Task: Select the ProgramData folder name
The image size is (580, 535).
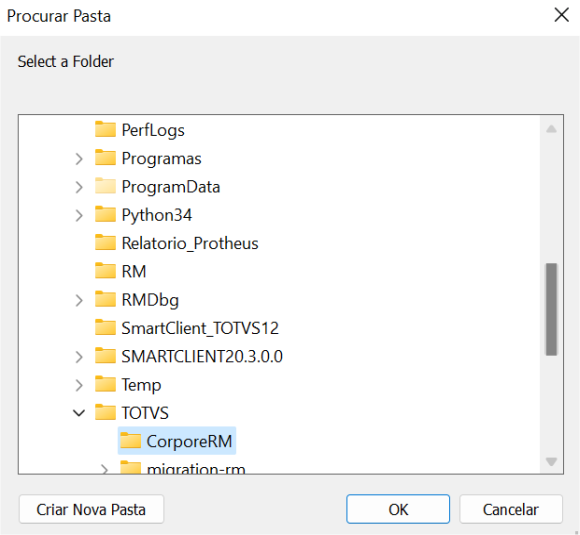Action: pyautogui.click(x=171, y=187)
